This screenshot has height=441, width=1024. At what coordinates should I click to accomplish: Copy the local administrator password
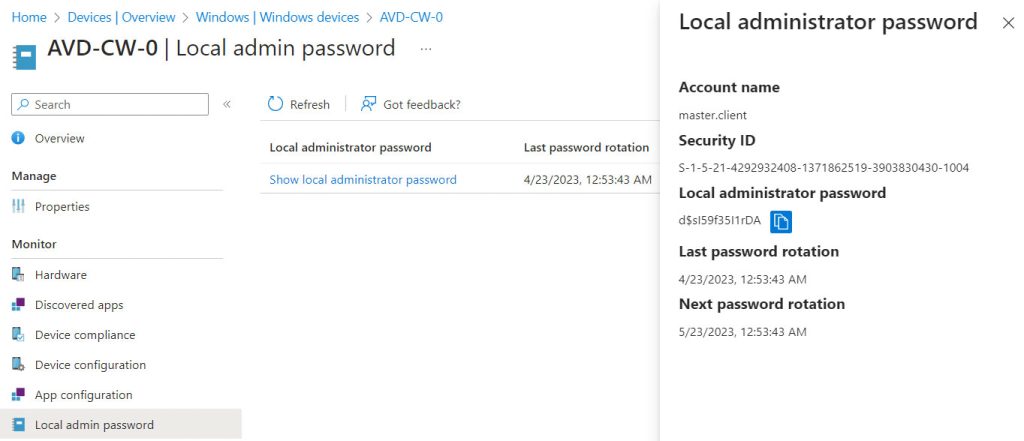[781, 221]
